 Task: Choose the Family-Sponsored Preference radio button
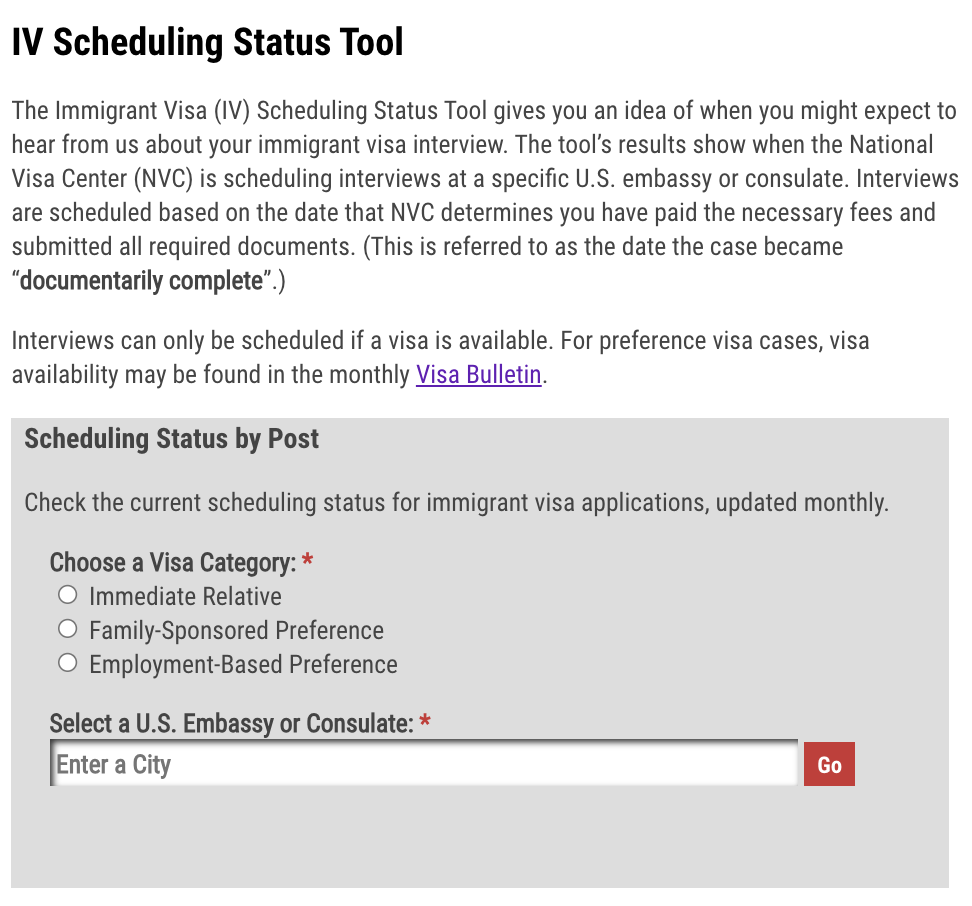tap(67, 630)
